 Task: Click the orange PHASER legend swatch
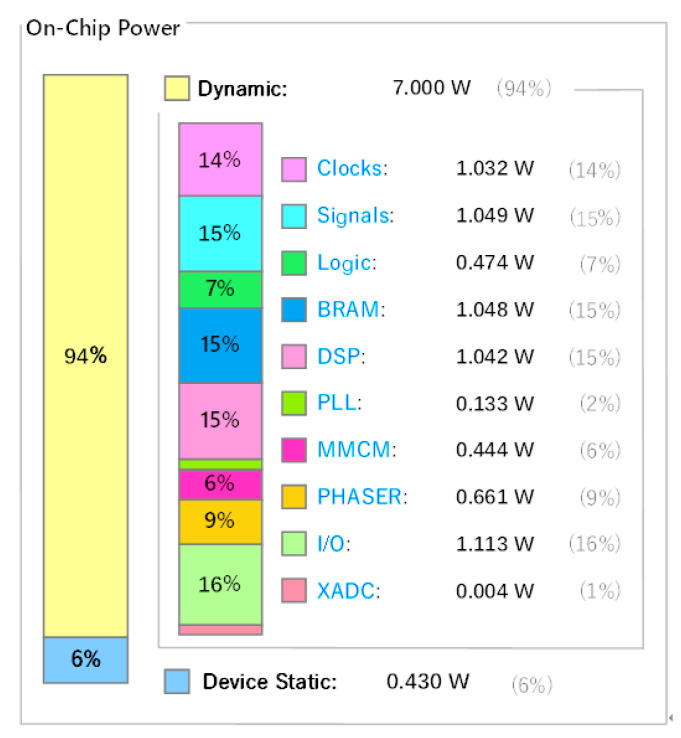(x=294, y=497)
